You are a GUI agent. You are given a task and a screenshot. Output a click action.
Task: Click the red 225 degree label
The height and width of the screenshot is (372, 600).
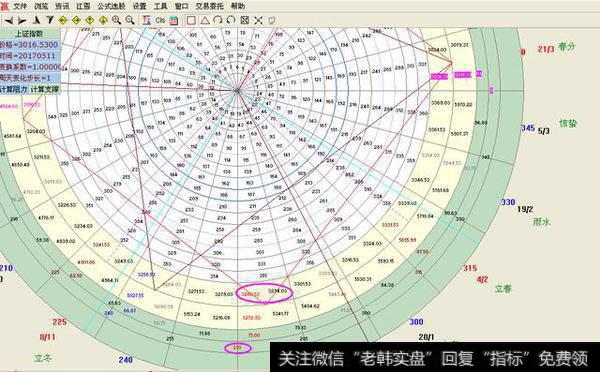[x=60, y=322]
